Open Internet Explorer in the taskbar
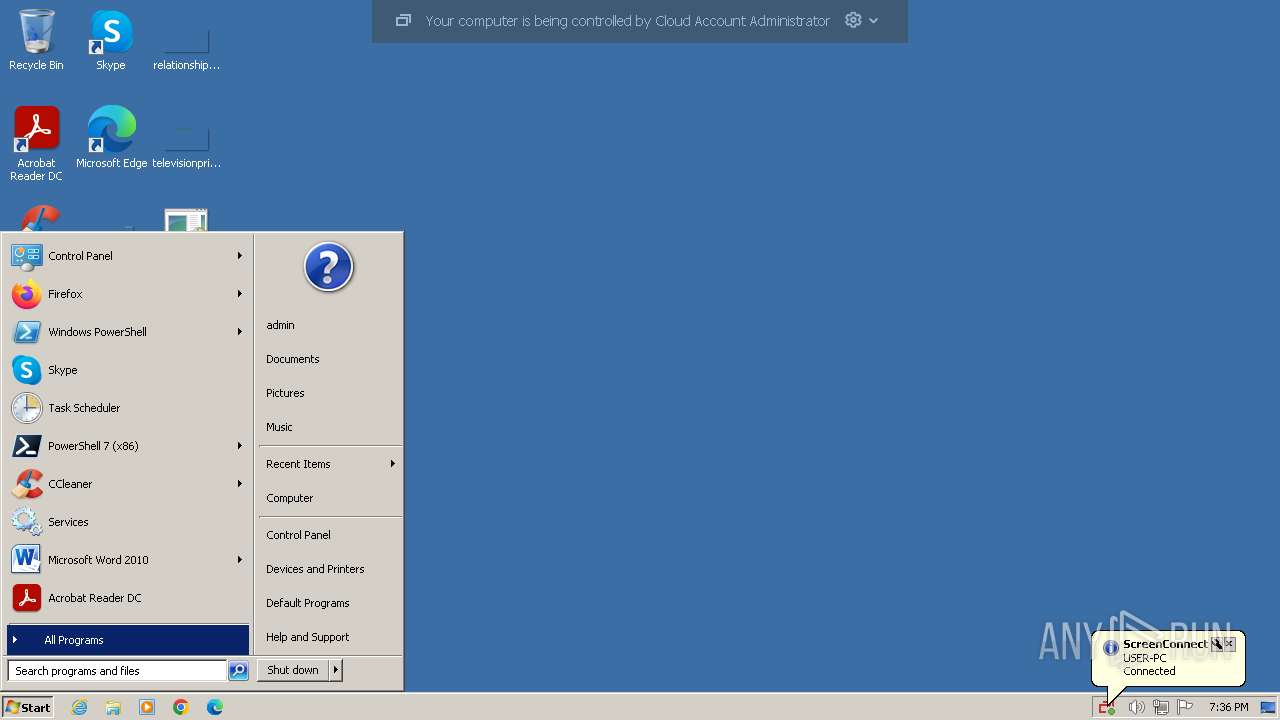 (79, 707)
